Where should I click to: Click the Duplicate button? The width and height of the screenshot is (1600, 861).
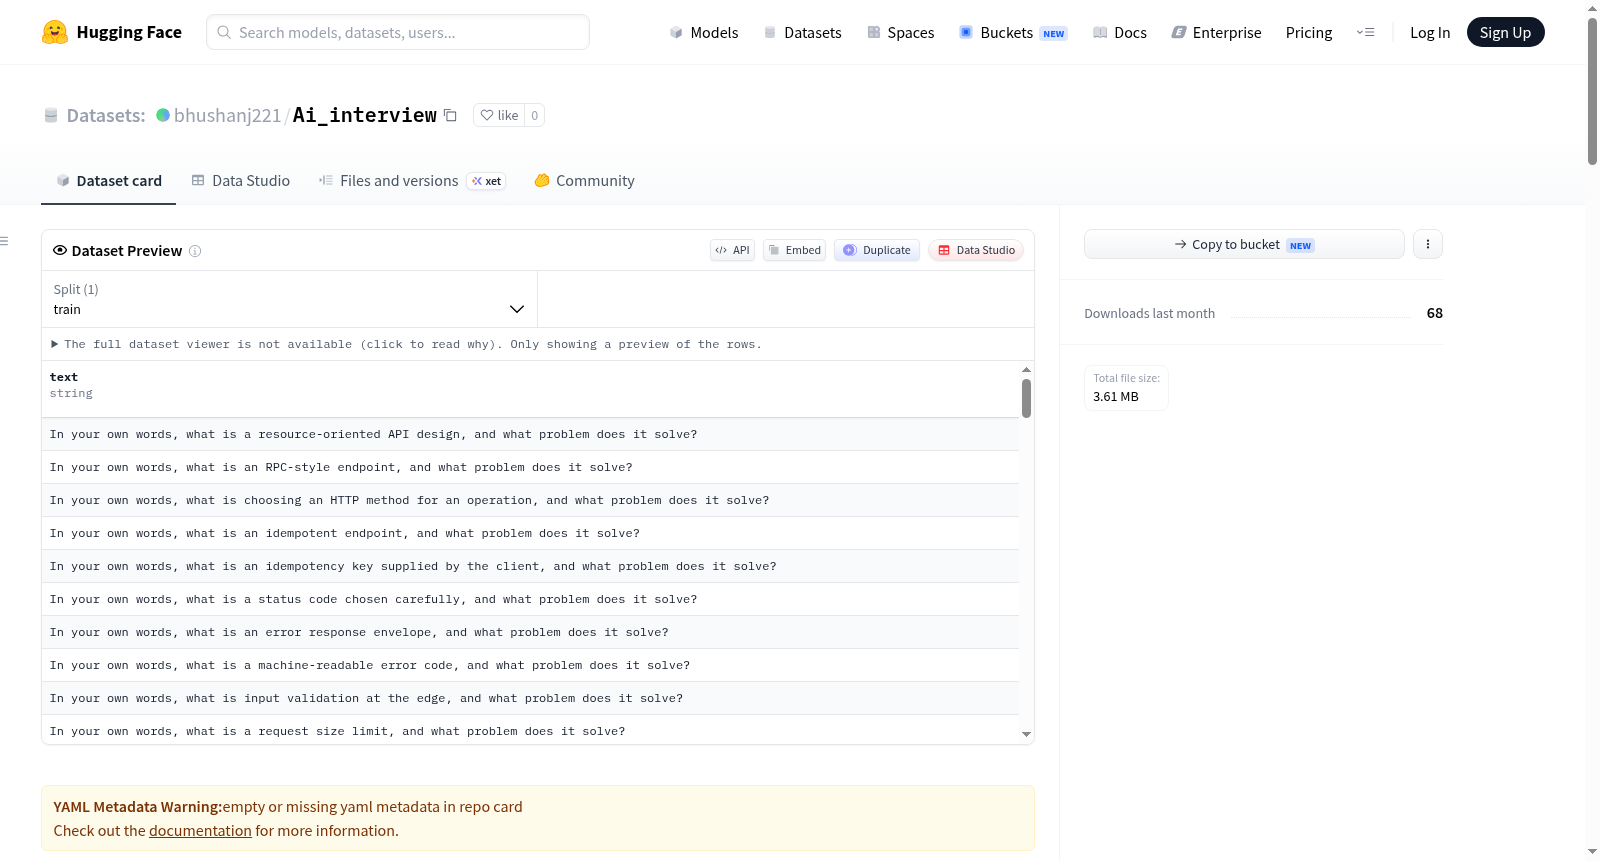click(x=877, y=250)
